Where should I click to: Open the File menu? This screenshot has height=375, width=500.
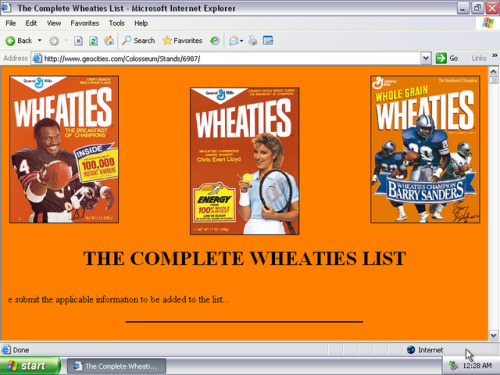[11, 23]
